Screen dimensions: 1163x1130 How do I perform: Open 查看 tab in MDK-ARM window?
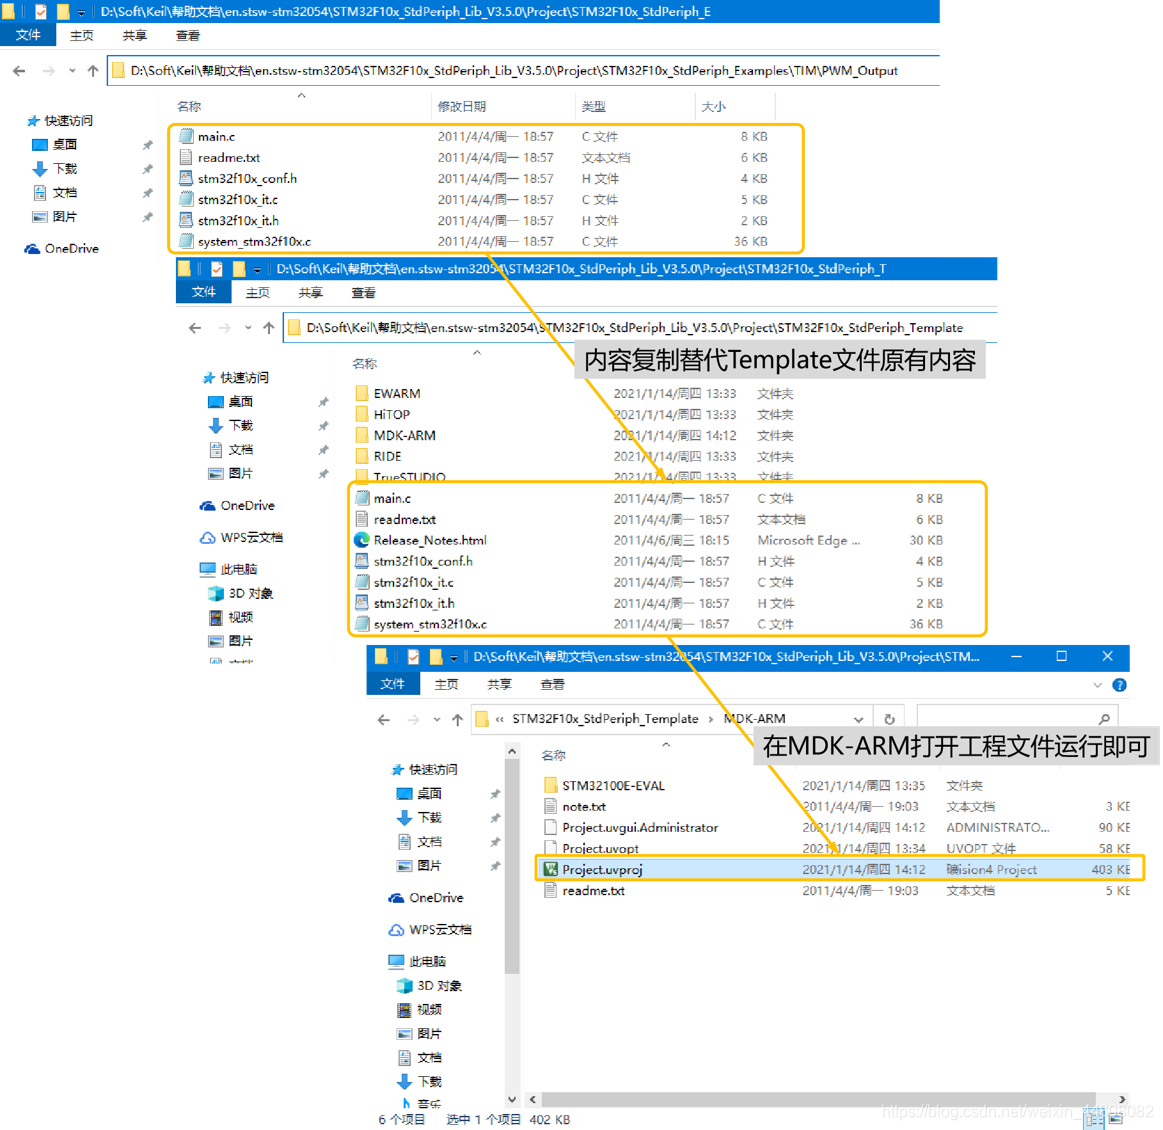(552, 684)
